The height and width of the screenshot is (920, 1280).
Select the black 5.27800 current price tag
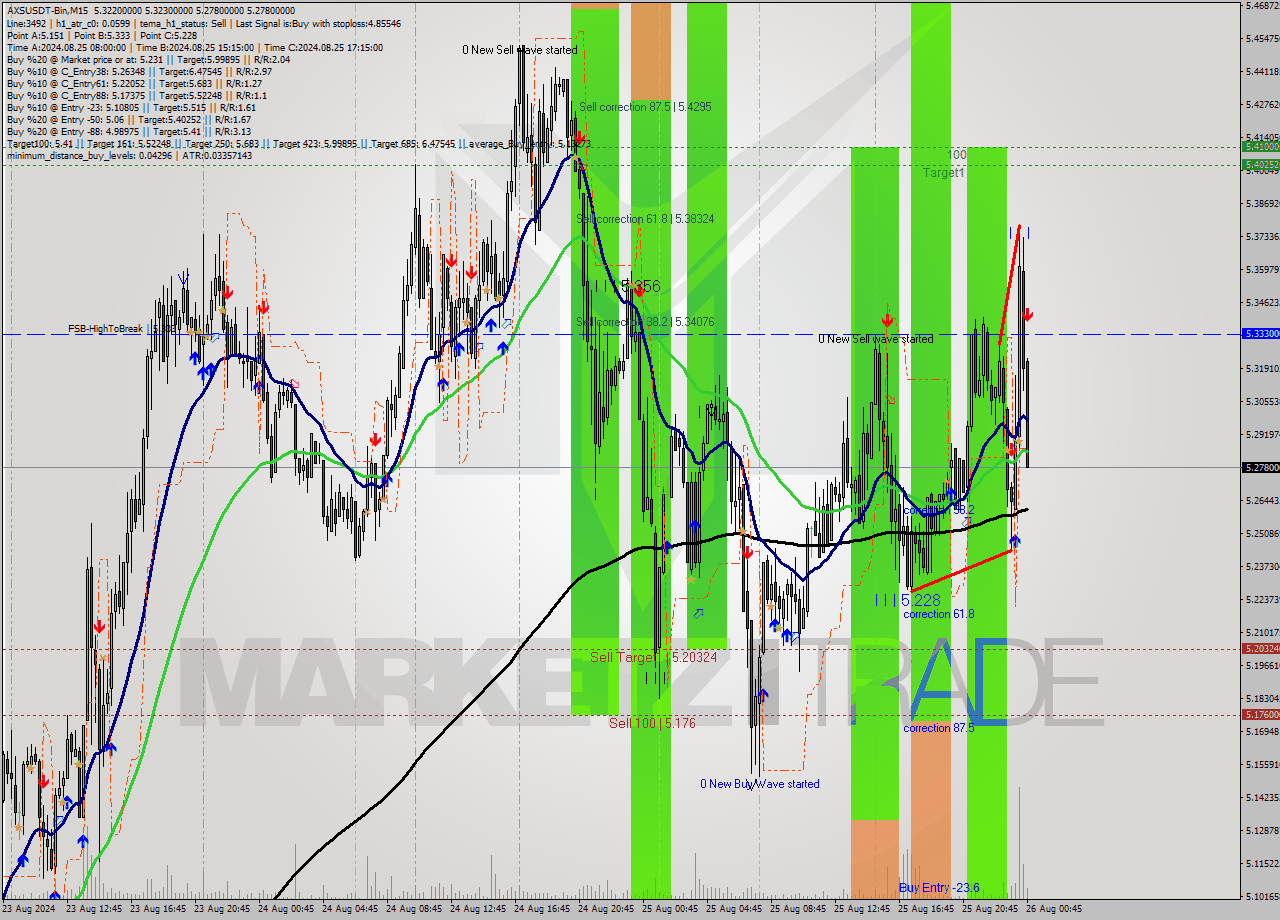[1260, 467]
